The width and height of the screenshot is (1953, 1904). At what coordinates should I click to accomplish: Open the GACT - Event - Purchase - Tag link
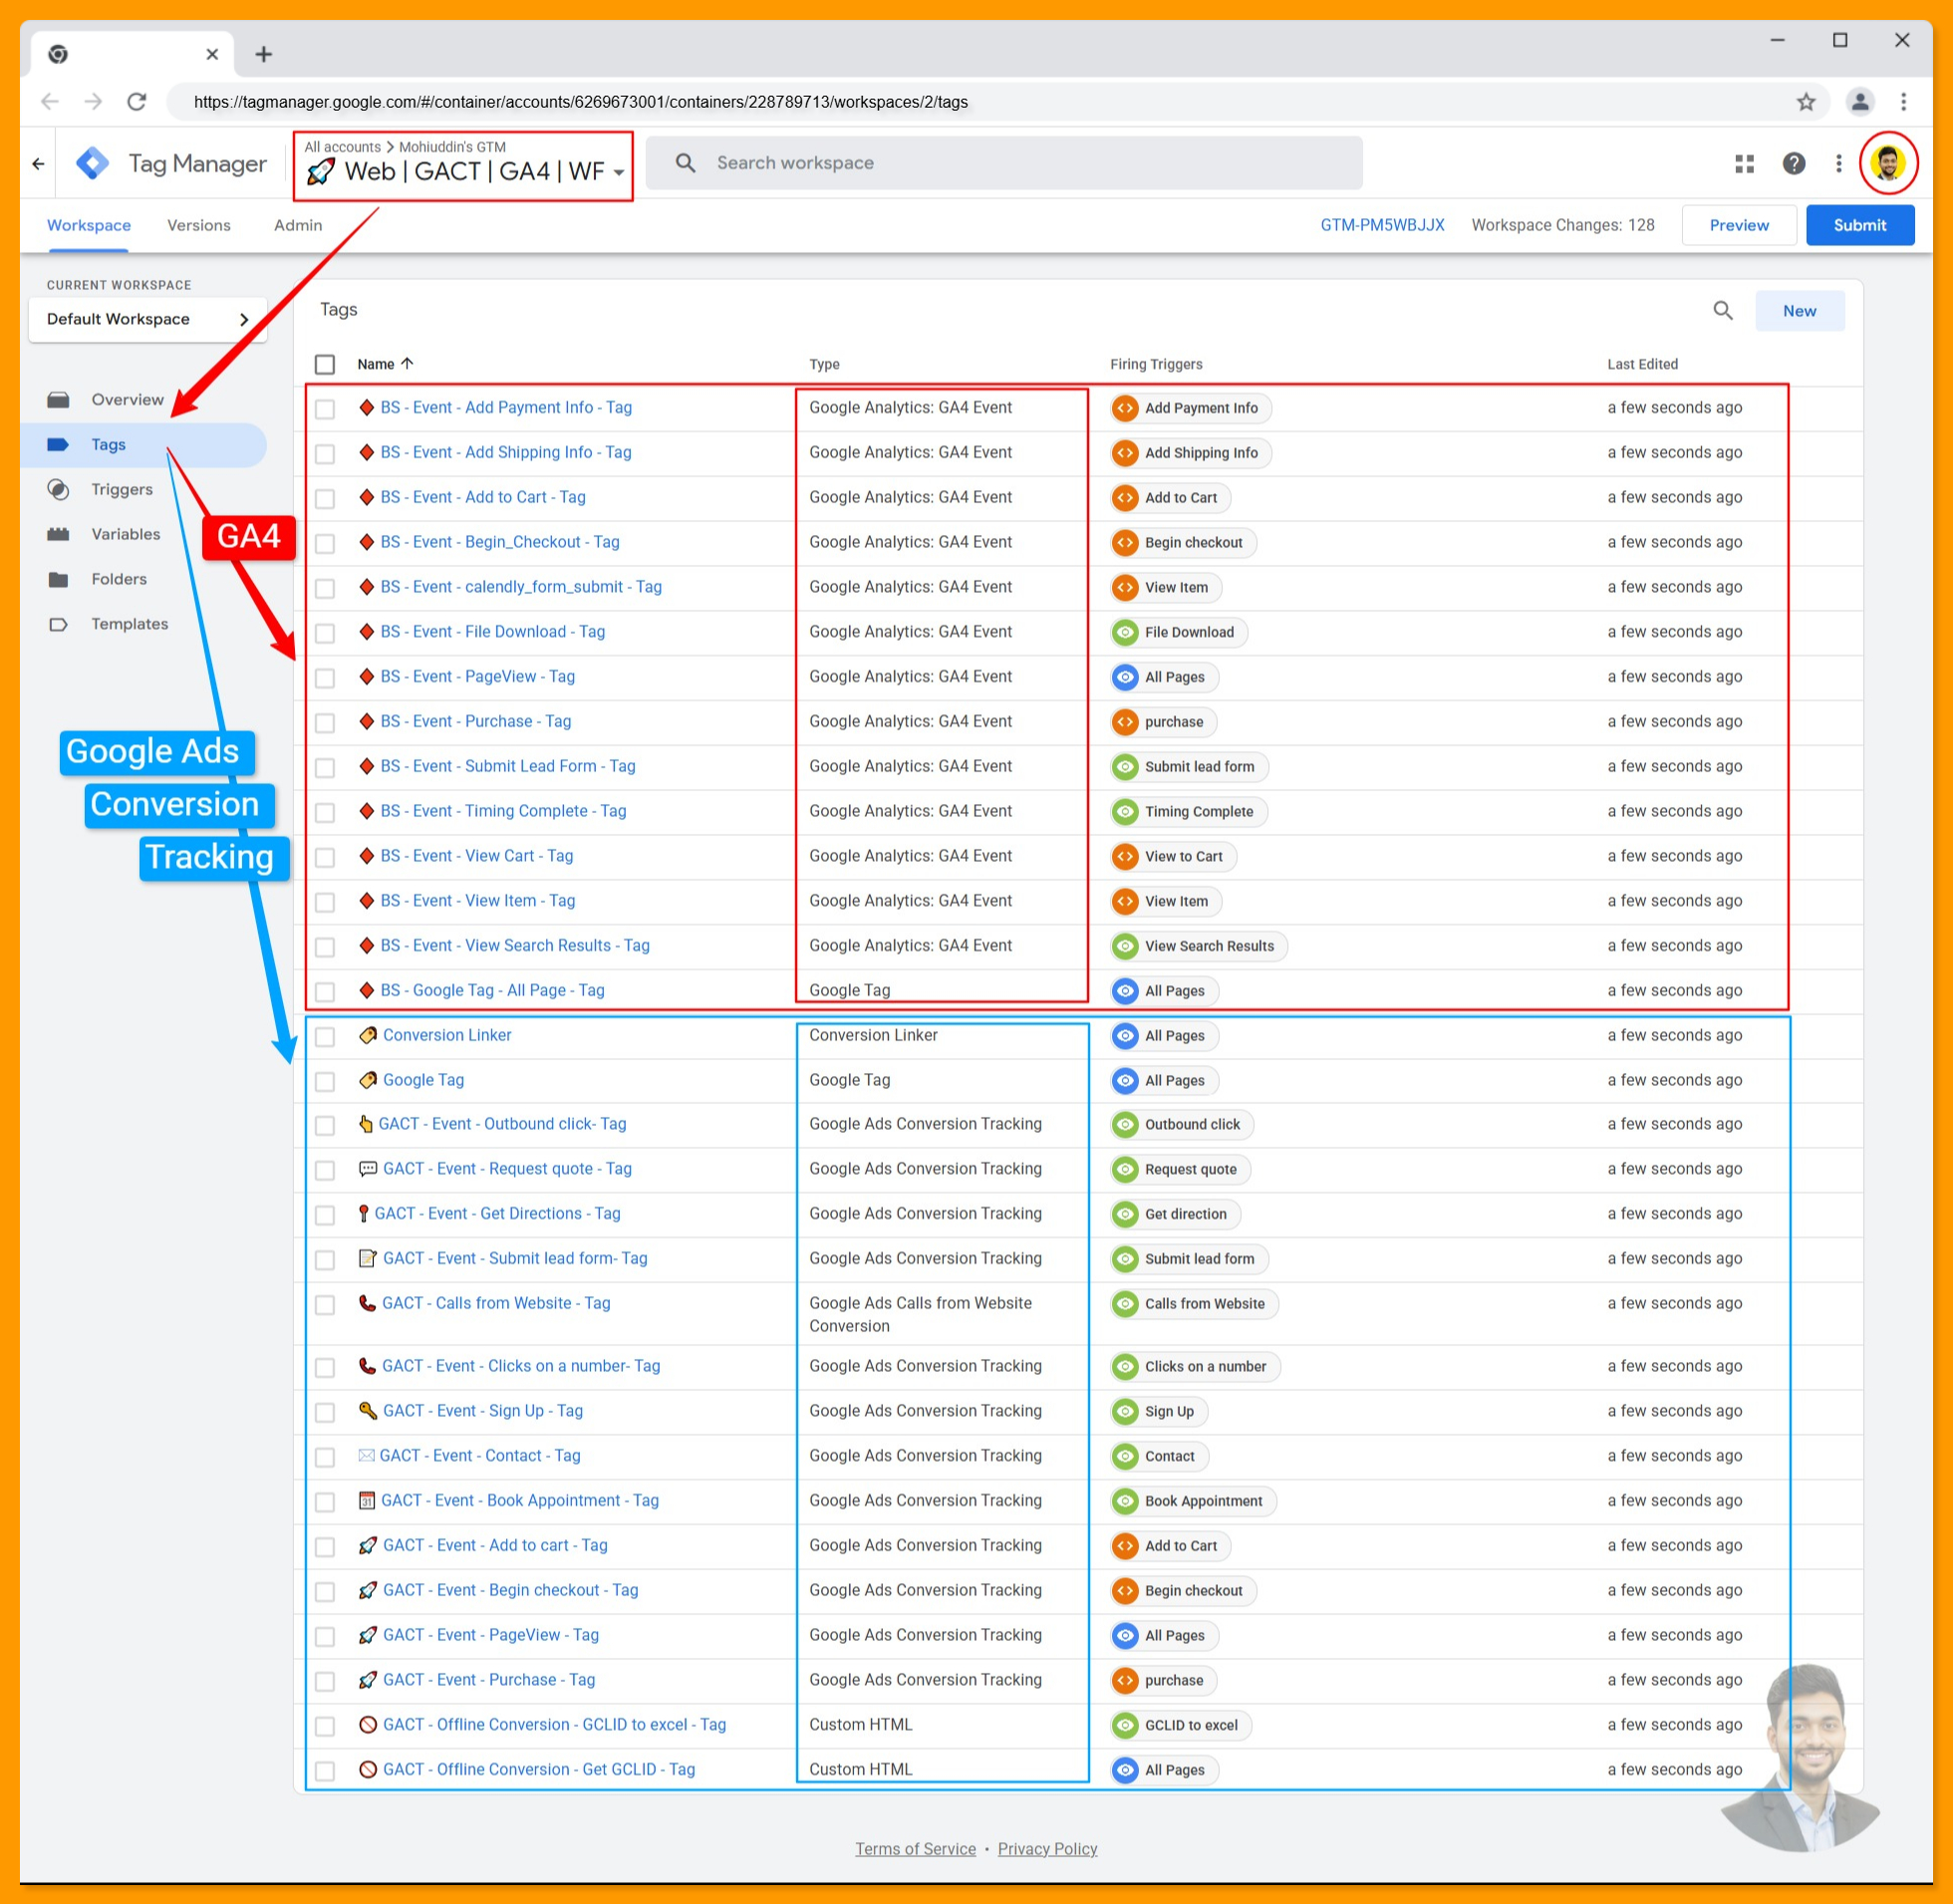488,1680
